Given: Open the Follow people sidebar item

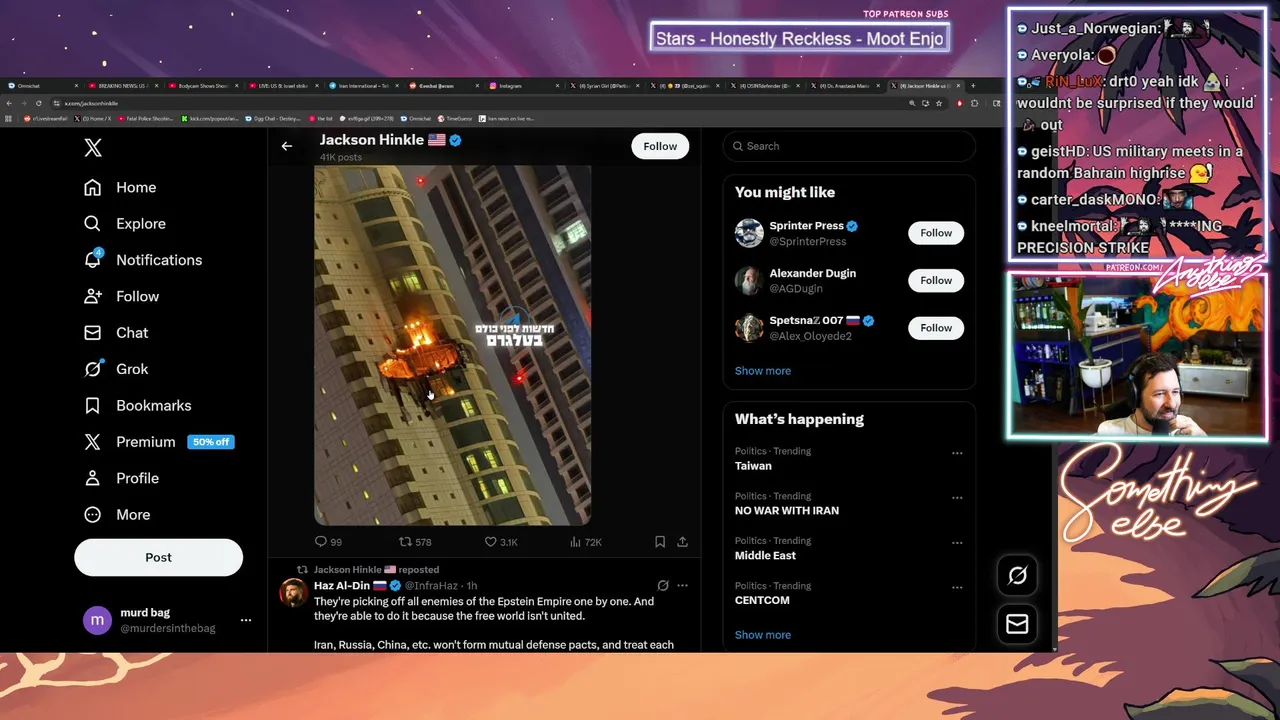Looking at the screenshot, I should (121, 296).
